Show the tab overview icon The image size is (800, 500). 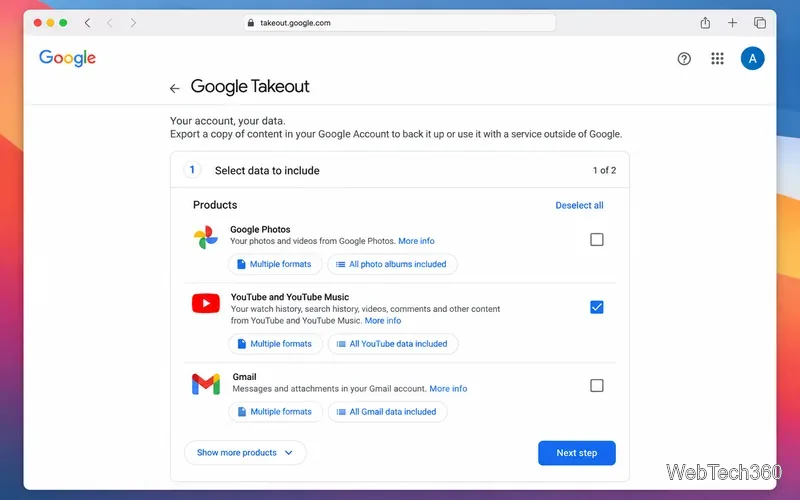click(x=760, y=22)
